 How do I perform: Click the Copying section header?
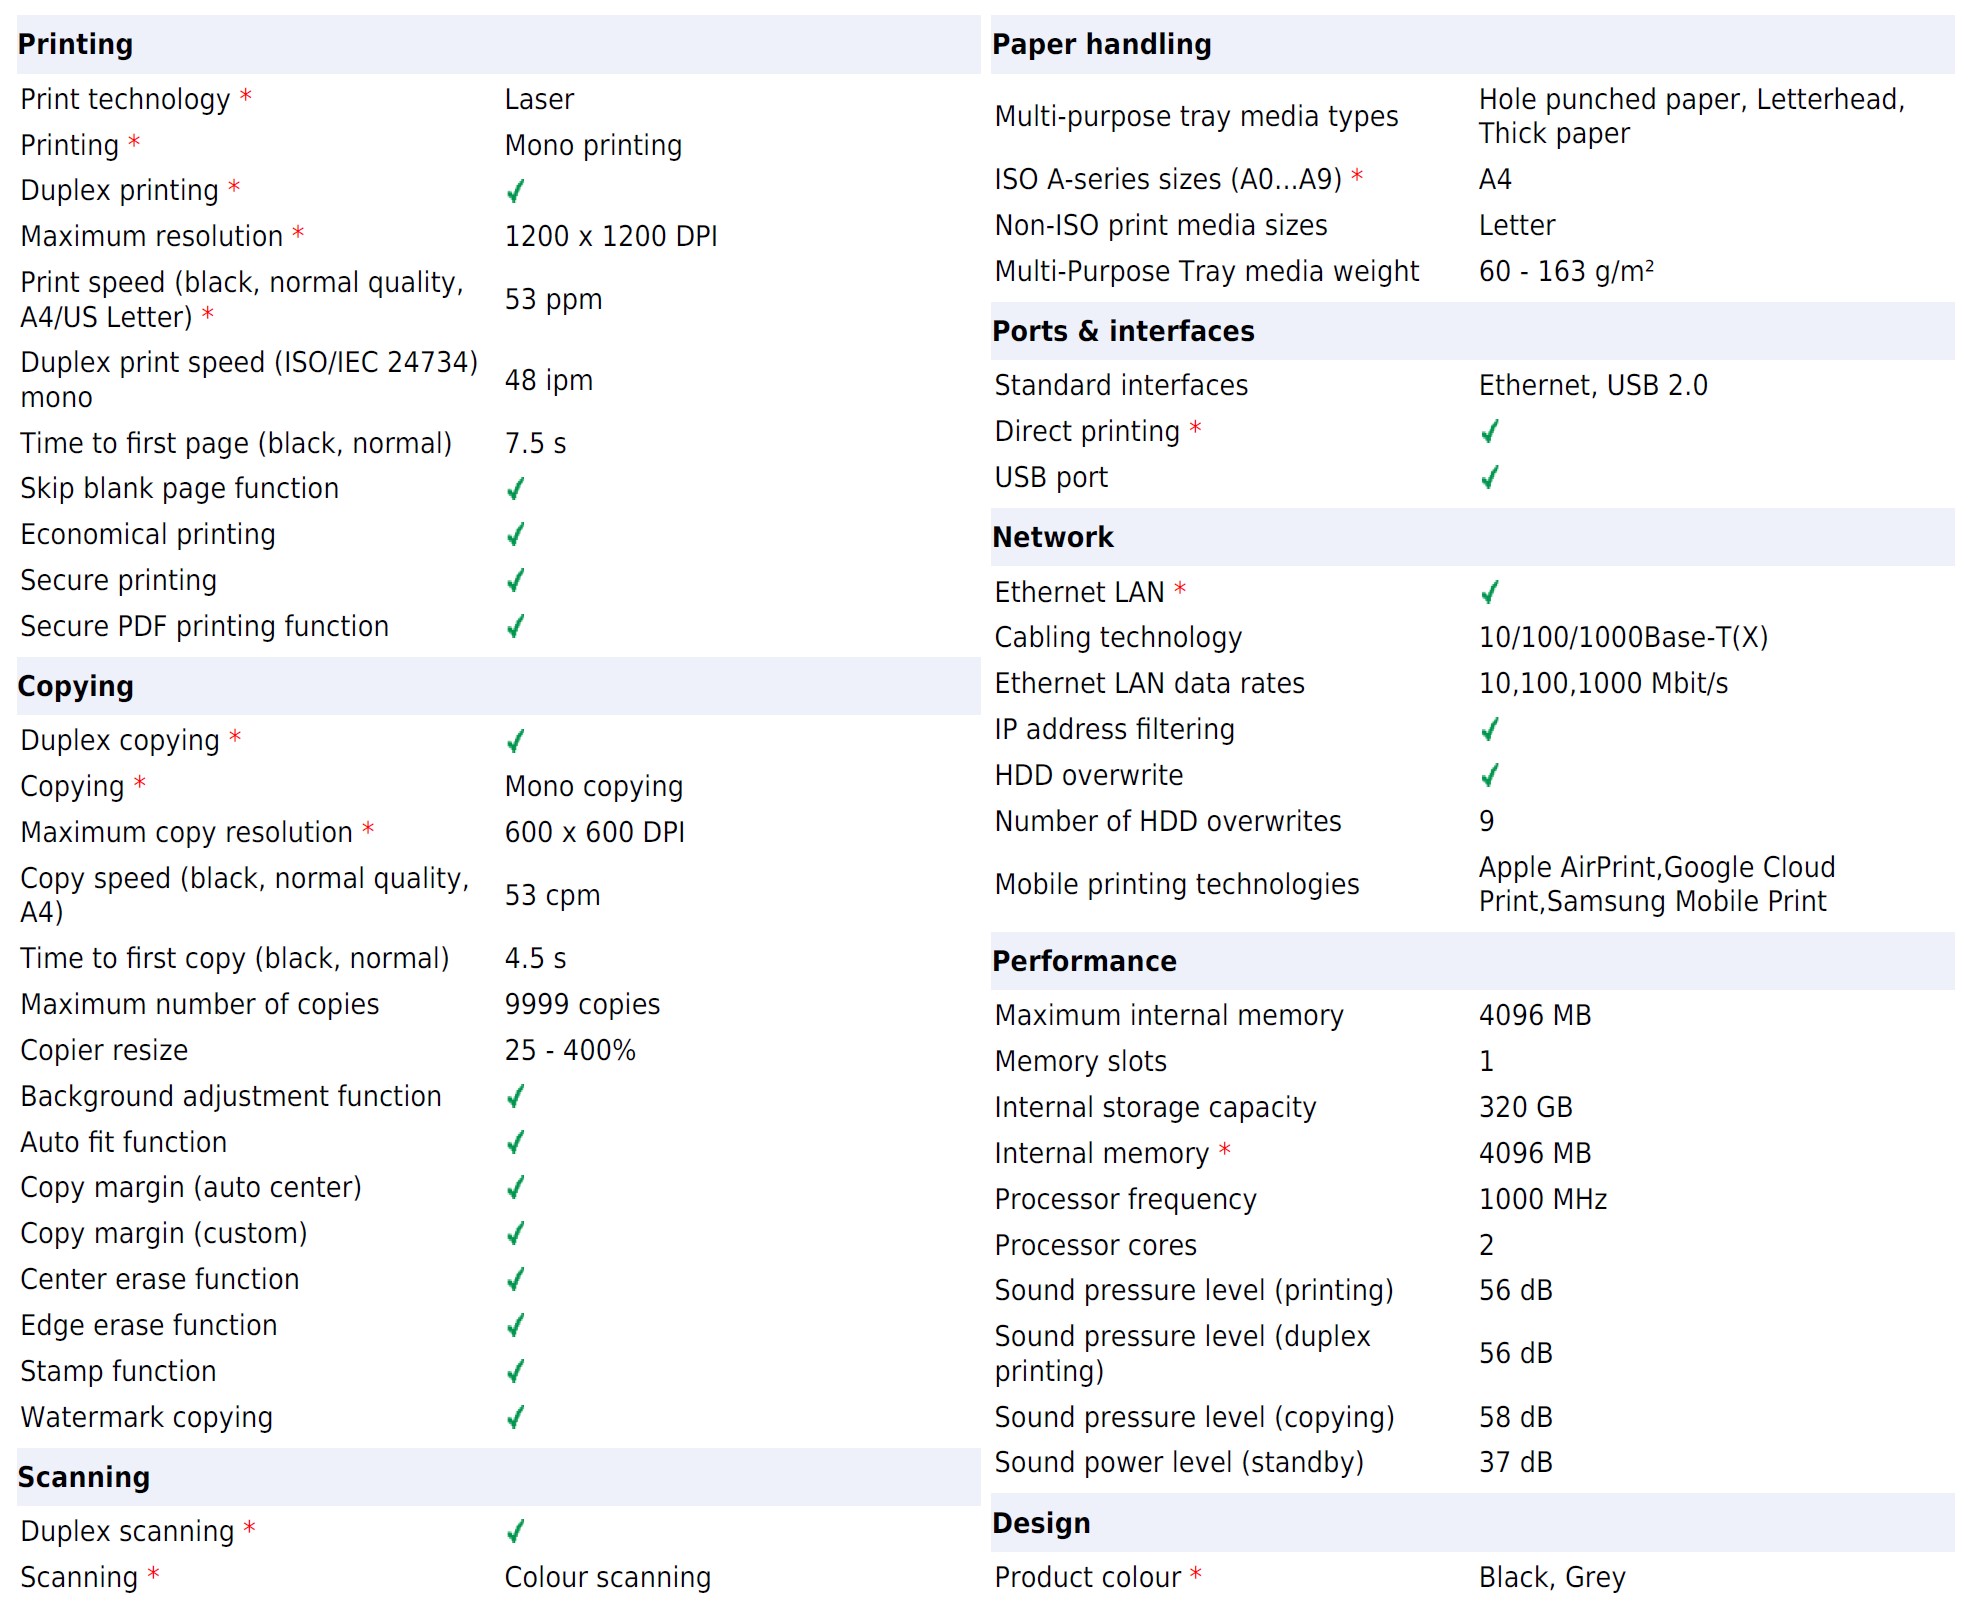click(x=76, y=686)
